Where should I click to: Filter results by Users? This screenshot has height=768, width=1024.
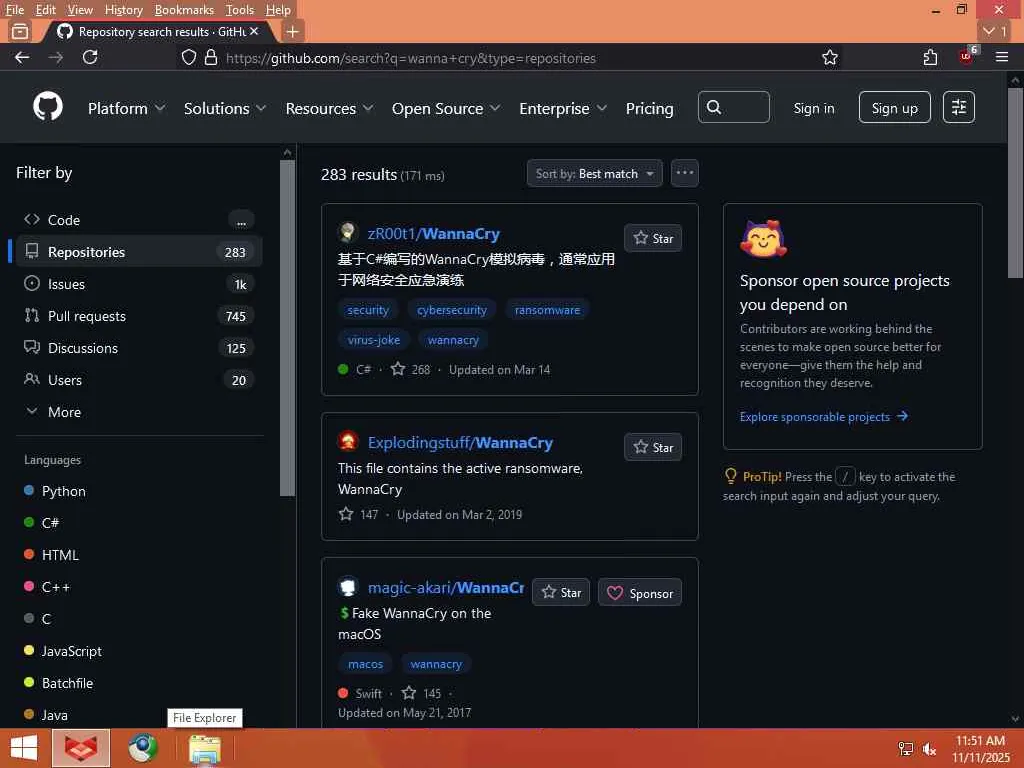click(138, 380)
